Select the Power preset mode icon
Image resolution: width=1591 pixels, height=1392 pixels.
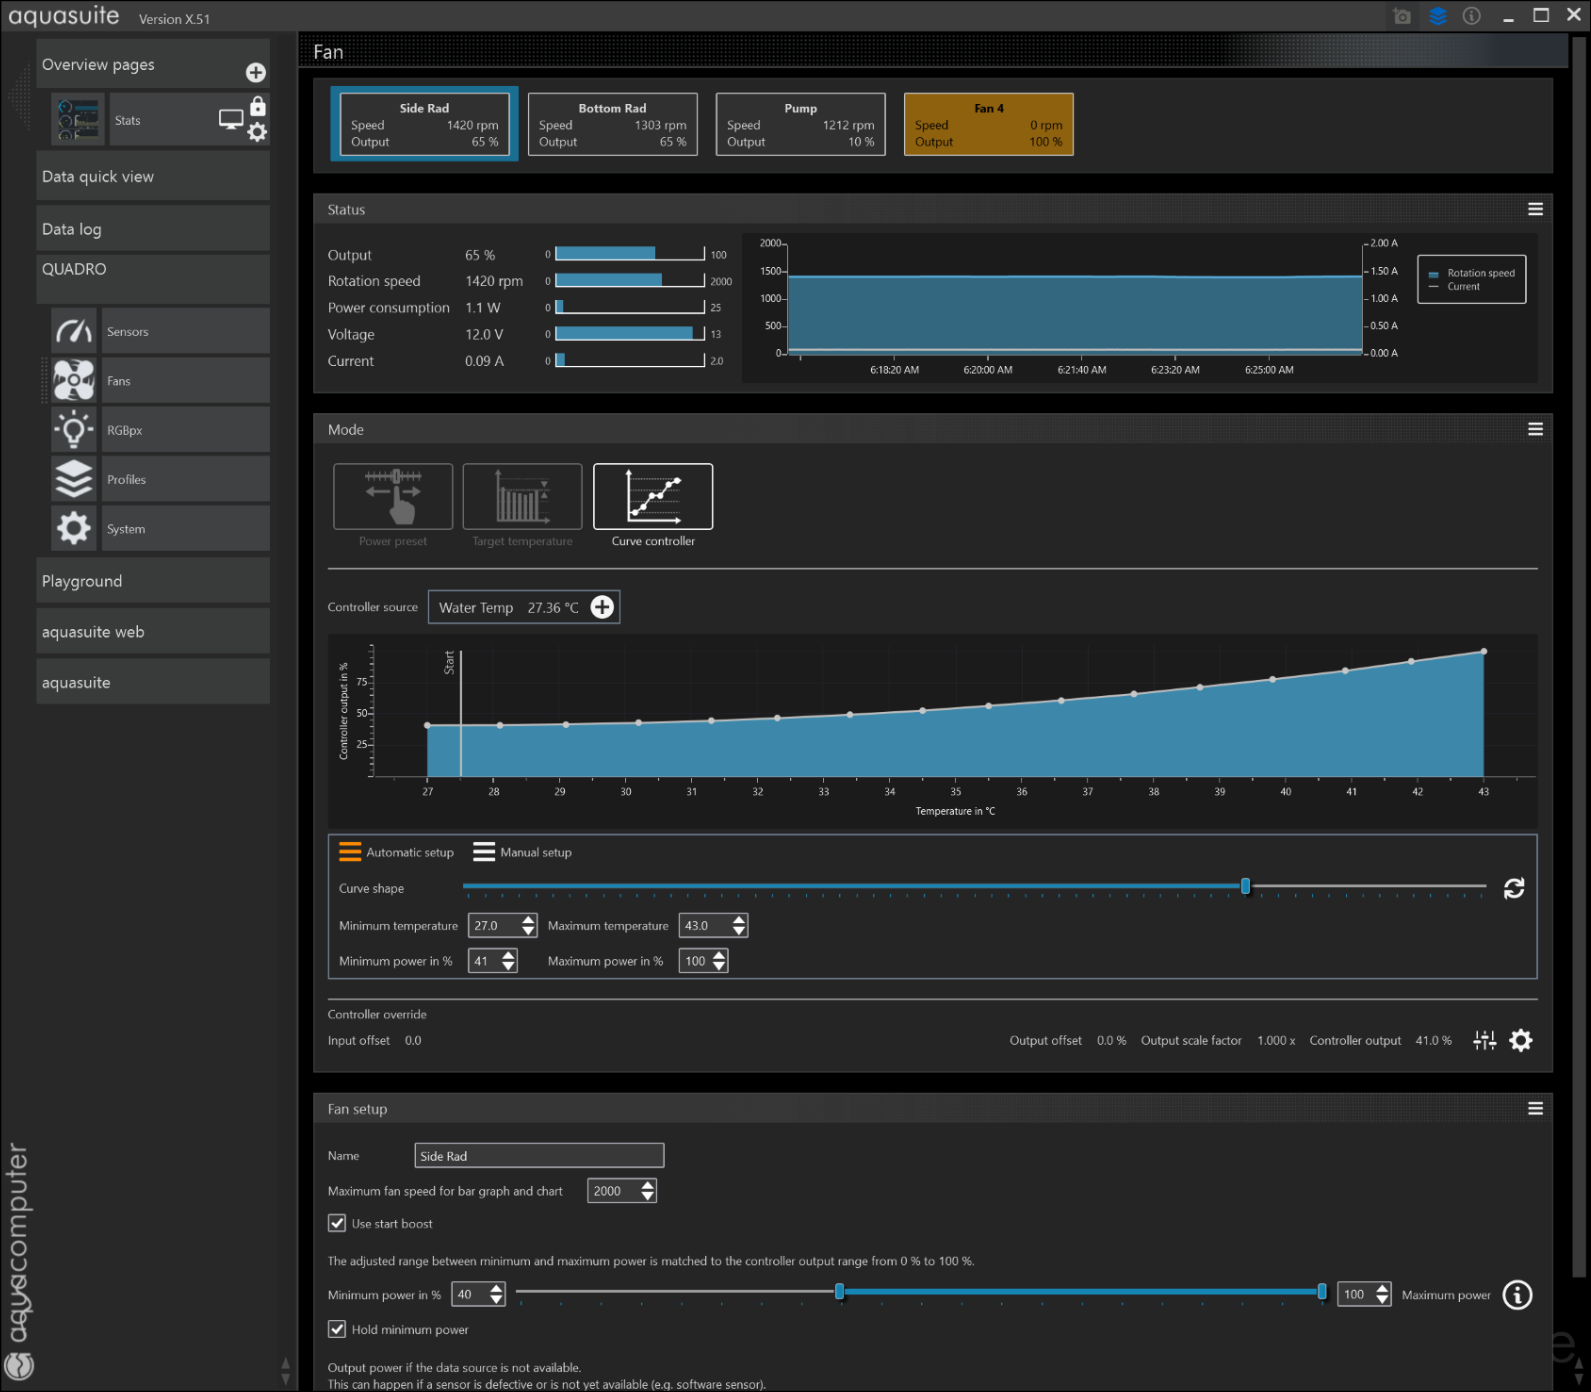pyautogui.click(x=392, y=496)
